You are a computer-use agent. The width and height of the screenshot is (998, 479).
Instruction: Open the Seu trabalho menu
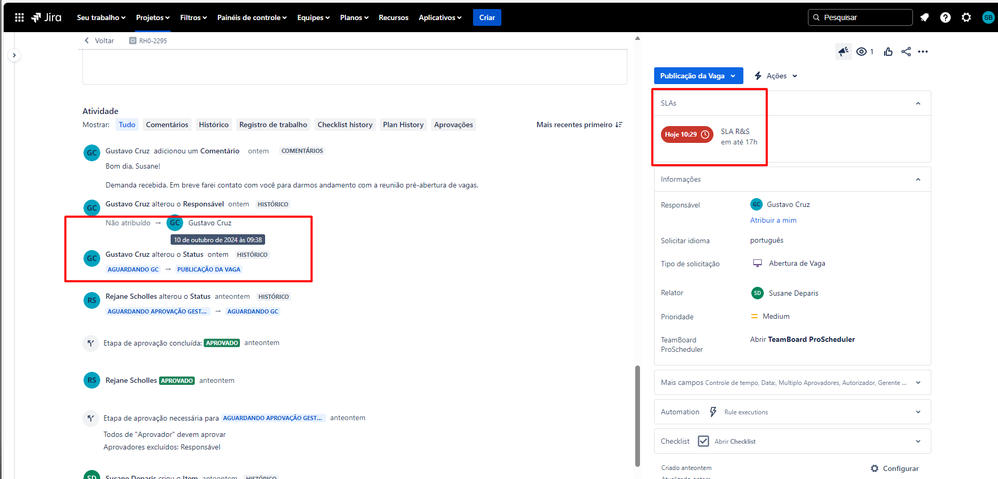tap(101, 18)
